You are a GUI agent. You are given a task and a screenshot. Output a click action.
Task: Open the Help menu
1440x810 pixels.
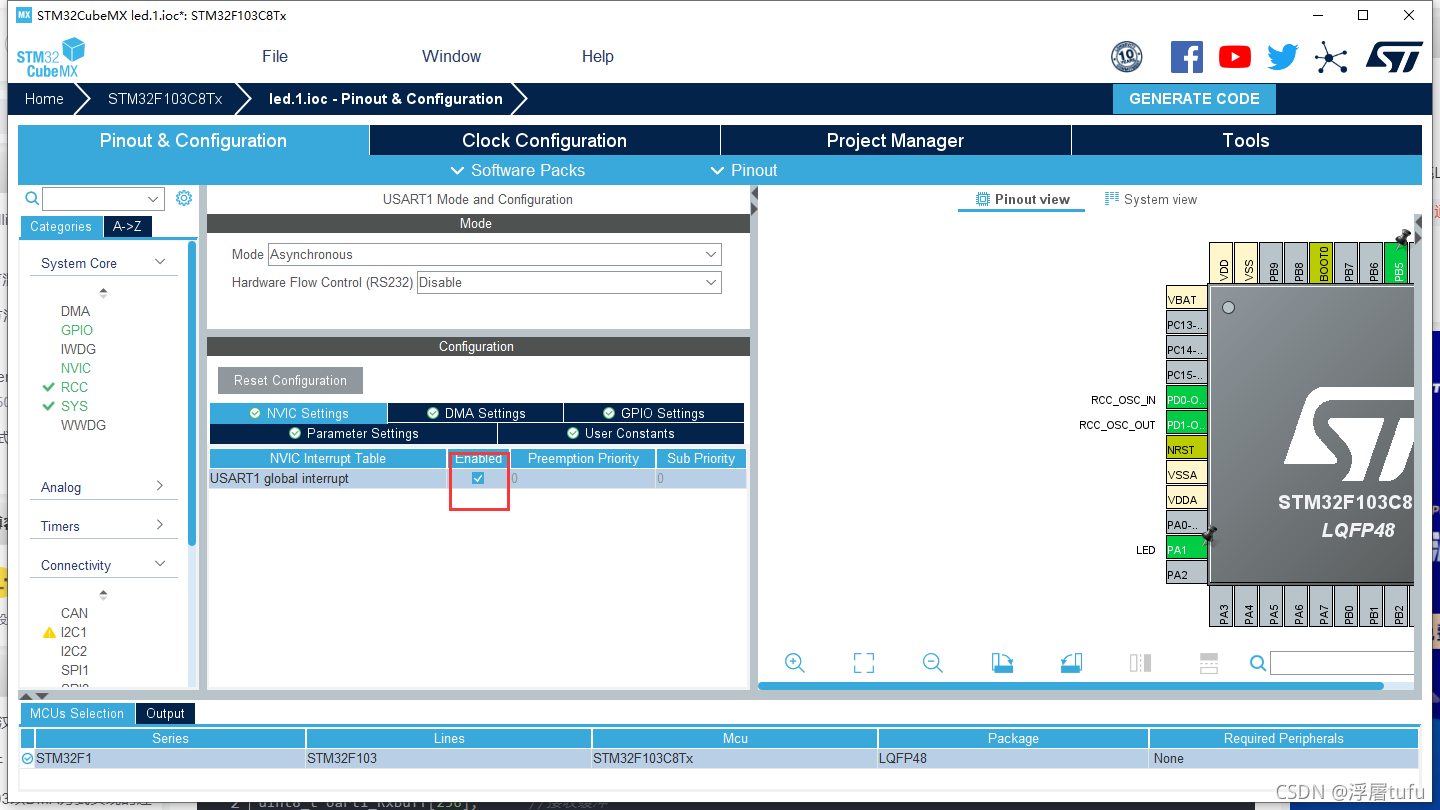tap(597, 56)
